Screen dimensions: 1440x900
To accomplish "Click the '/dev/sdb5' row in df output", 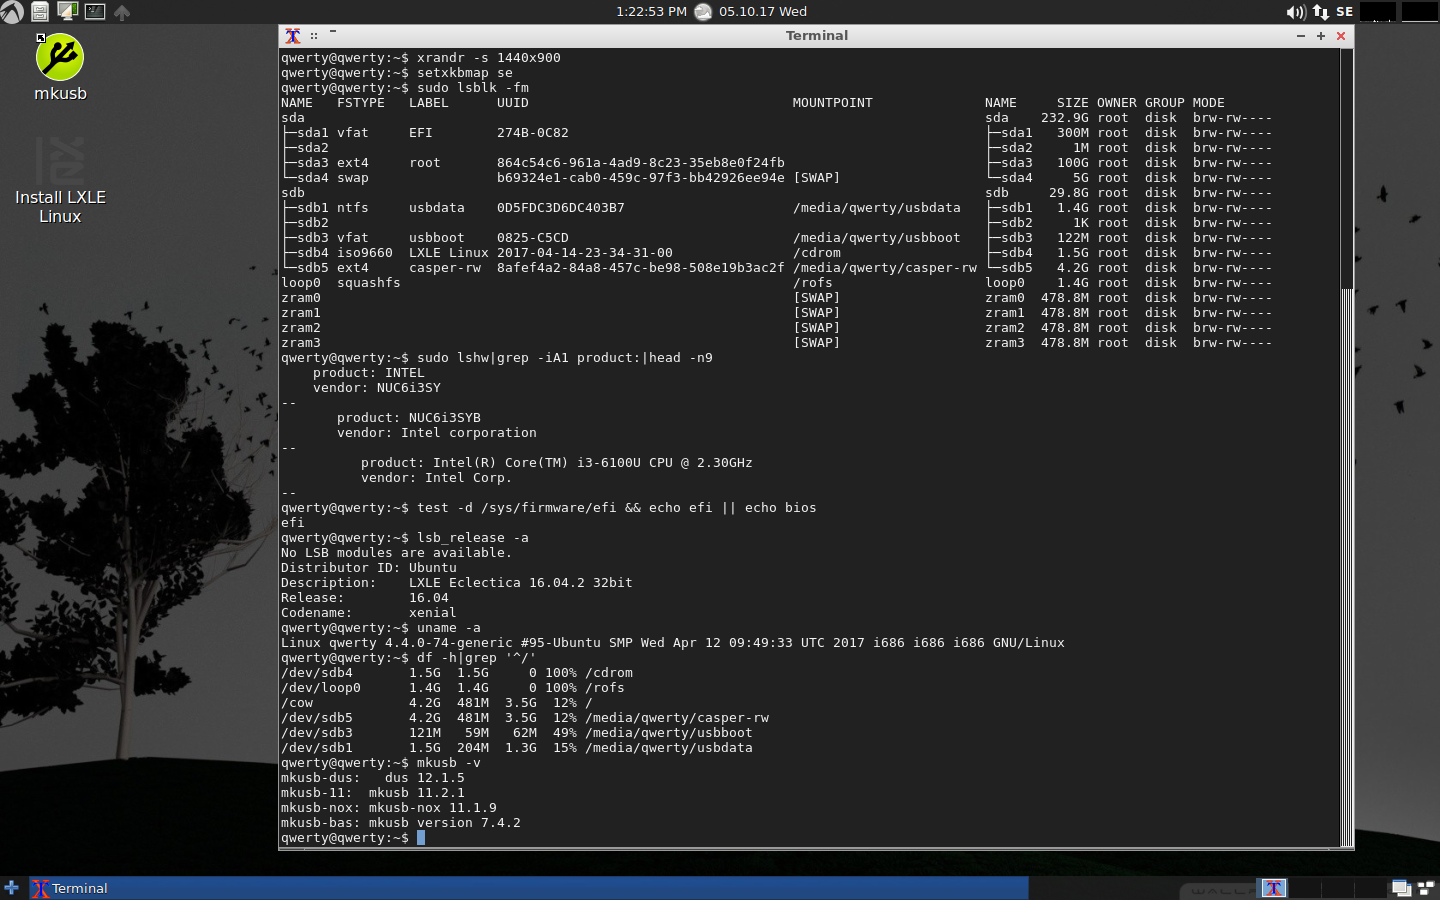I will tap(525, 718).
